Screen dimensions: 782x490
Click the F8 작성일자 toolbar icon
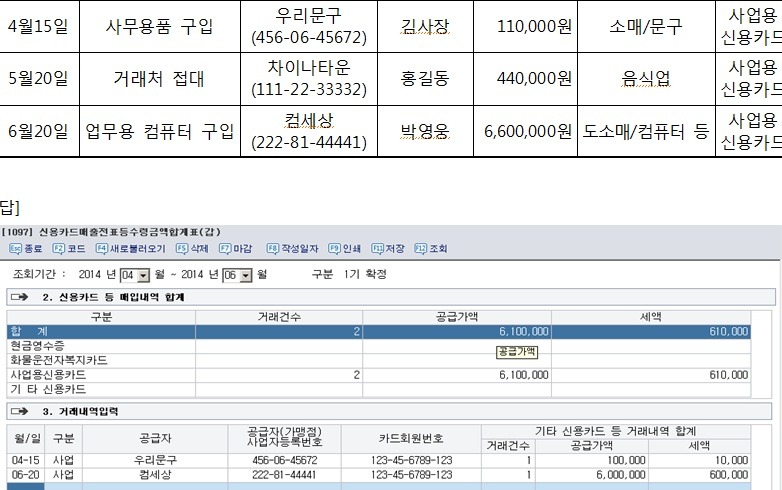292,248
